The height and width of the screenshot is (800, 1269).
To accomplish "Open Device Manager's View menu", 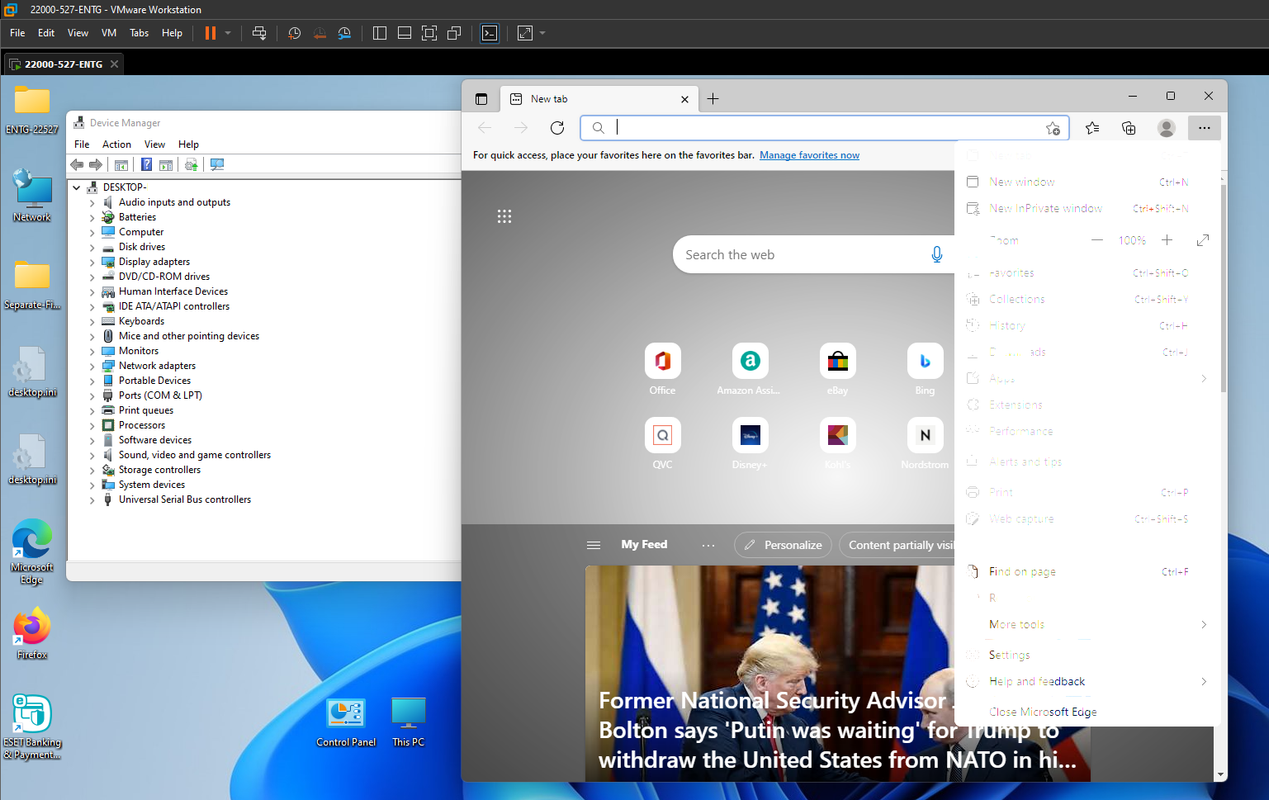I will point(154,144).
